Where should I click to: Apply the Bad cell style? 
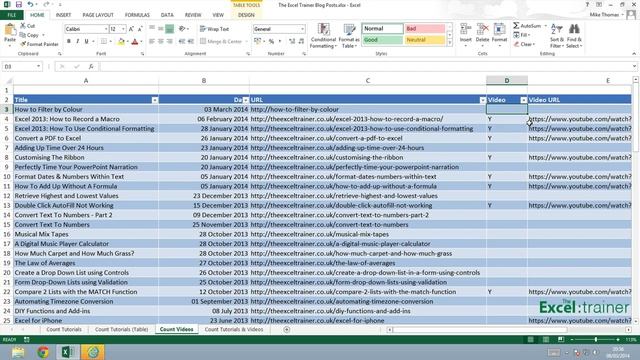click(425, 29)
